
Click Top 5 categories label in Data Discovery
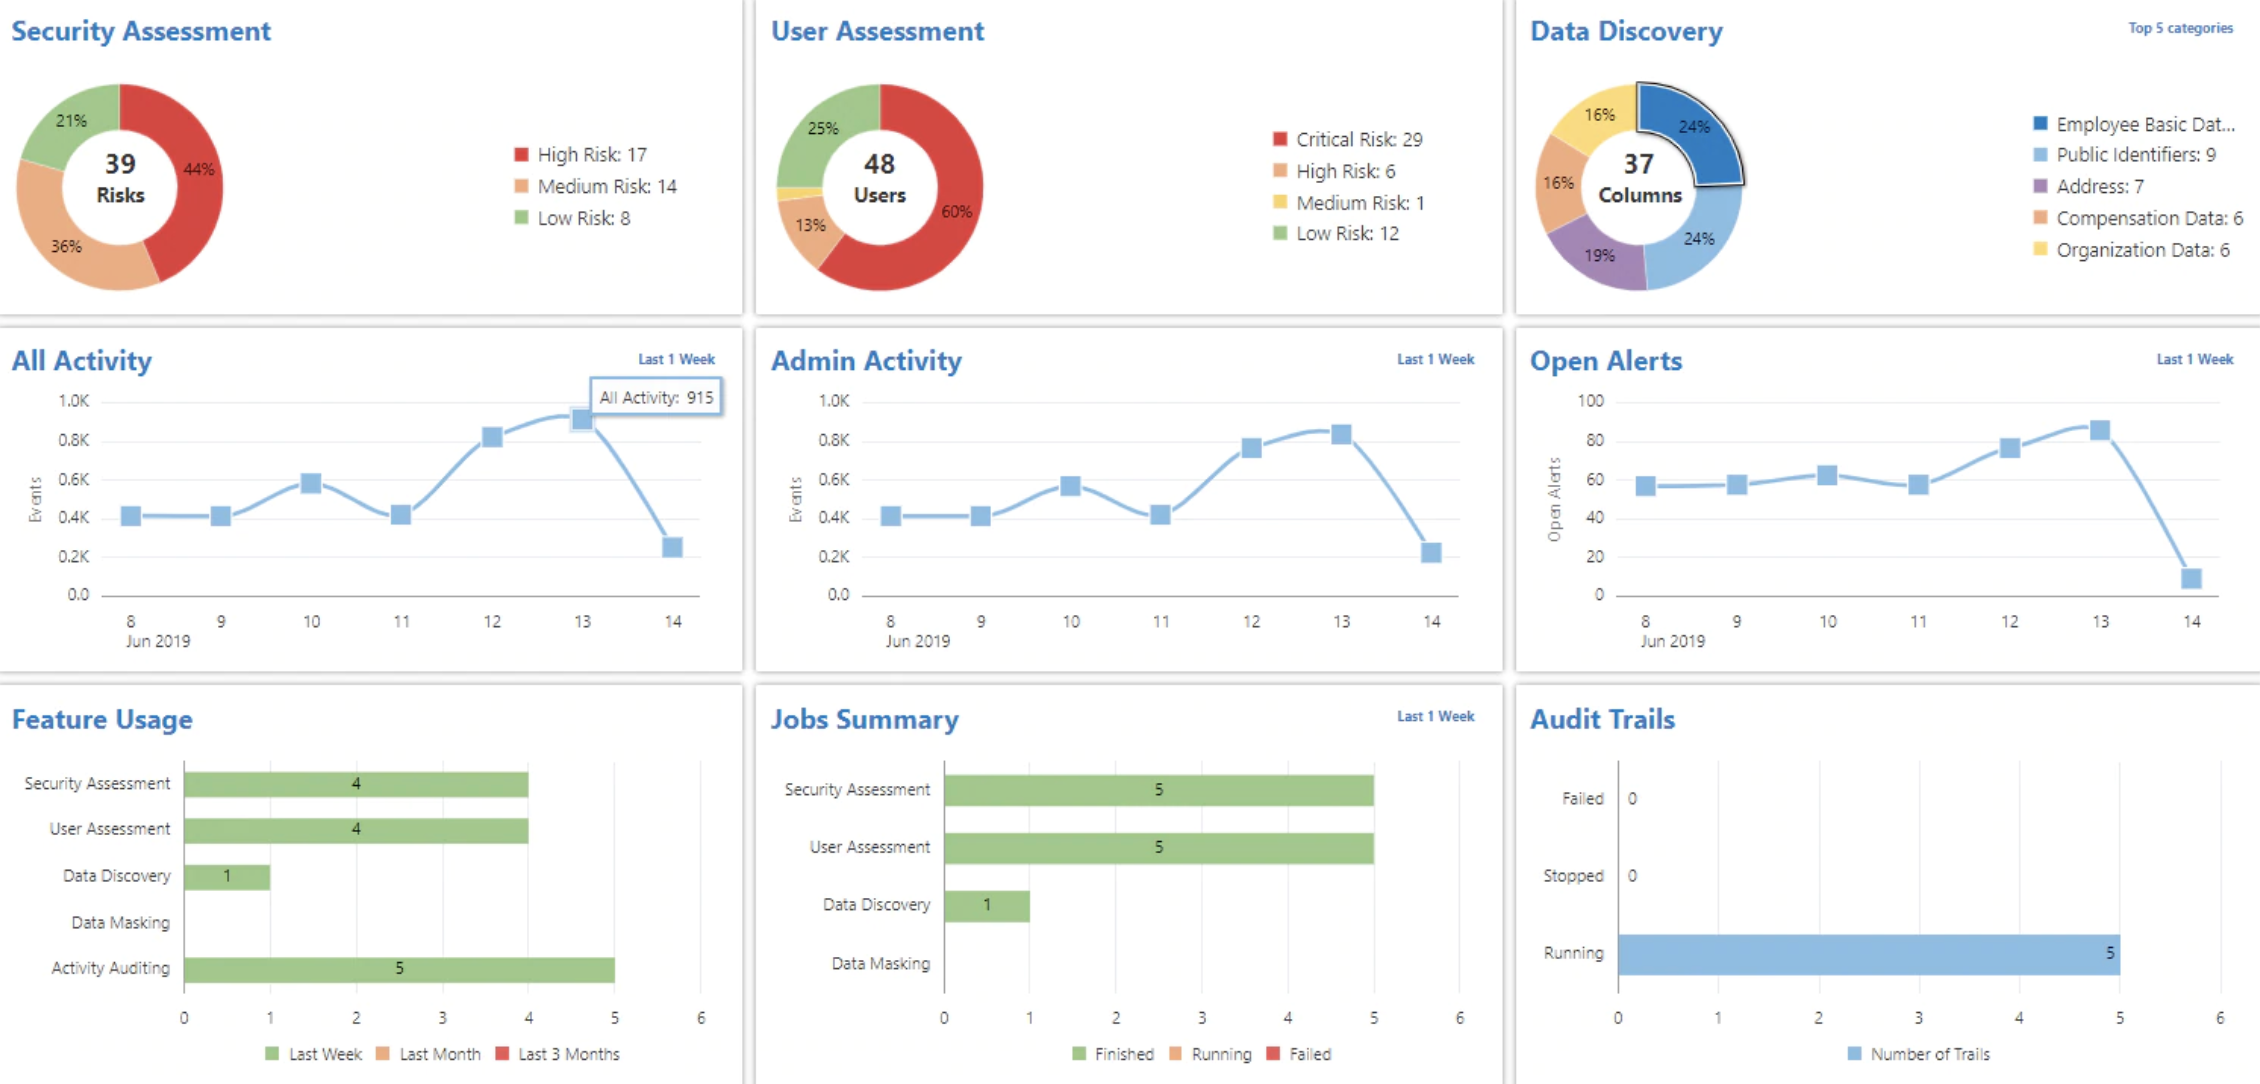[x=2180, y=28]
